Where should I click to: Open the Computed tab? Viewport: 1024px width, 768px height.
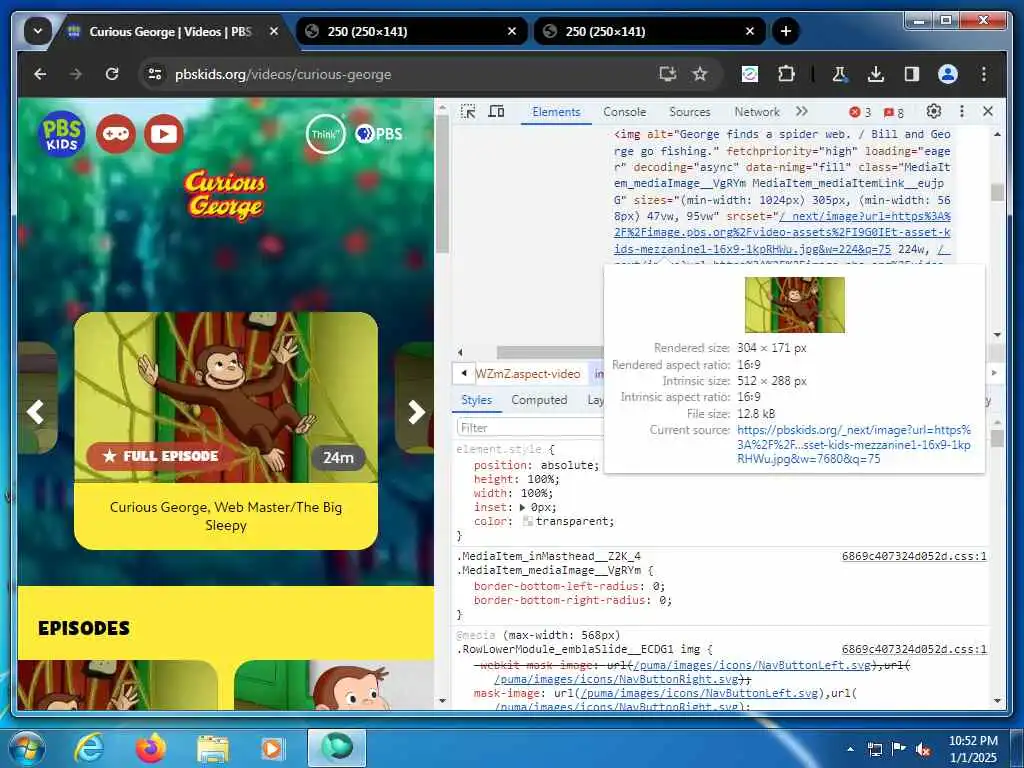coord(539,400)
